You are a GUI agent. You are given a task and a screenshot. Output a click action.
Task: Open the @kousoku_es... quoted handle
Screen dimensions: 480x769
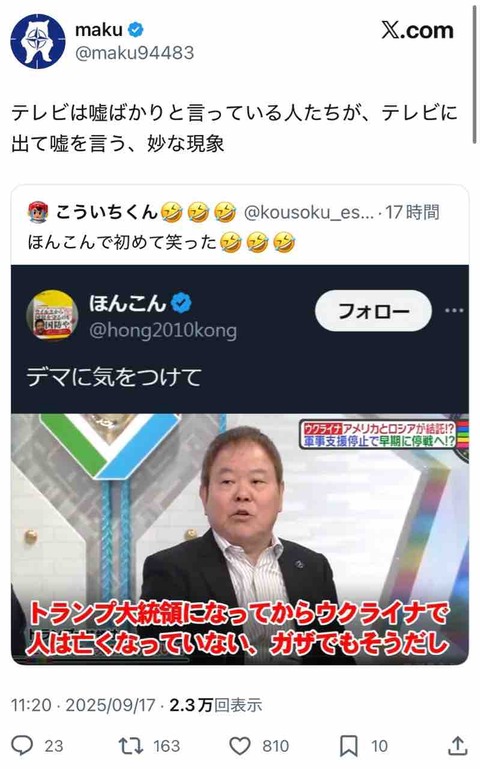(x=309, y=212)
